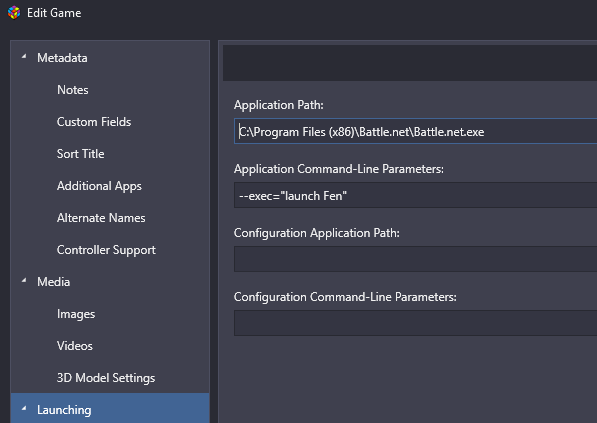Click the Configuration Application Path field
Image resolution: width=597 pixels, height=423 pixels.
(x=415, y=259)
